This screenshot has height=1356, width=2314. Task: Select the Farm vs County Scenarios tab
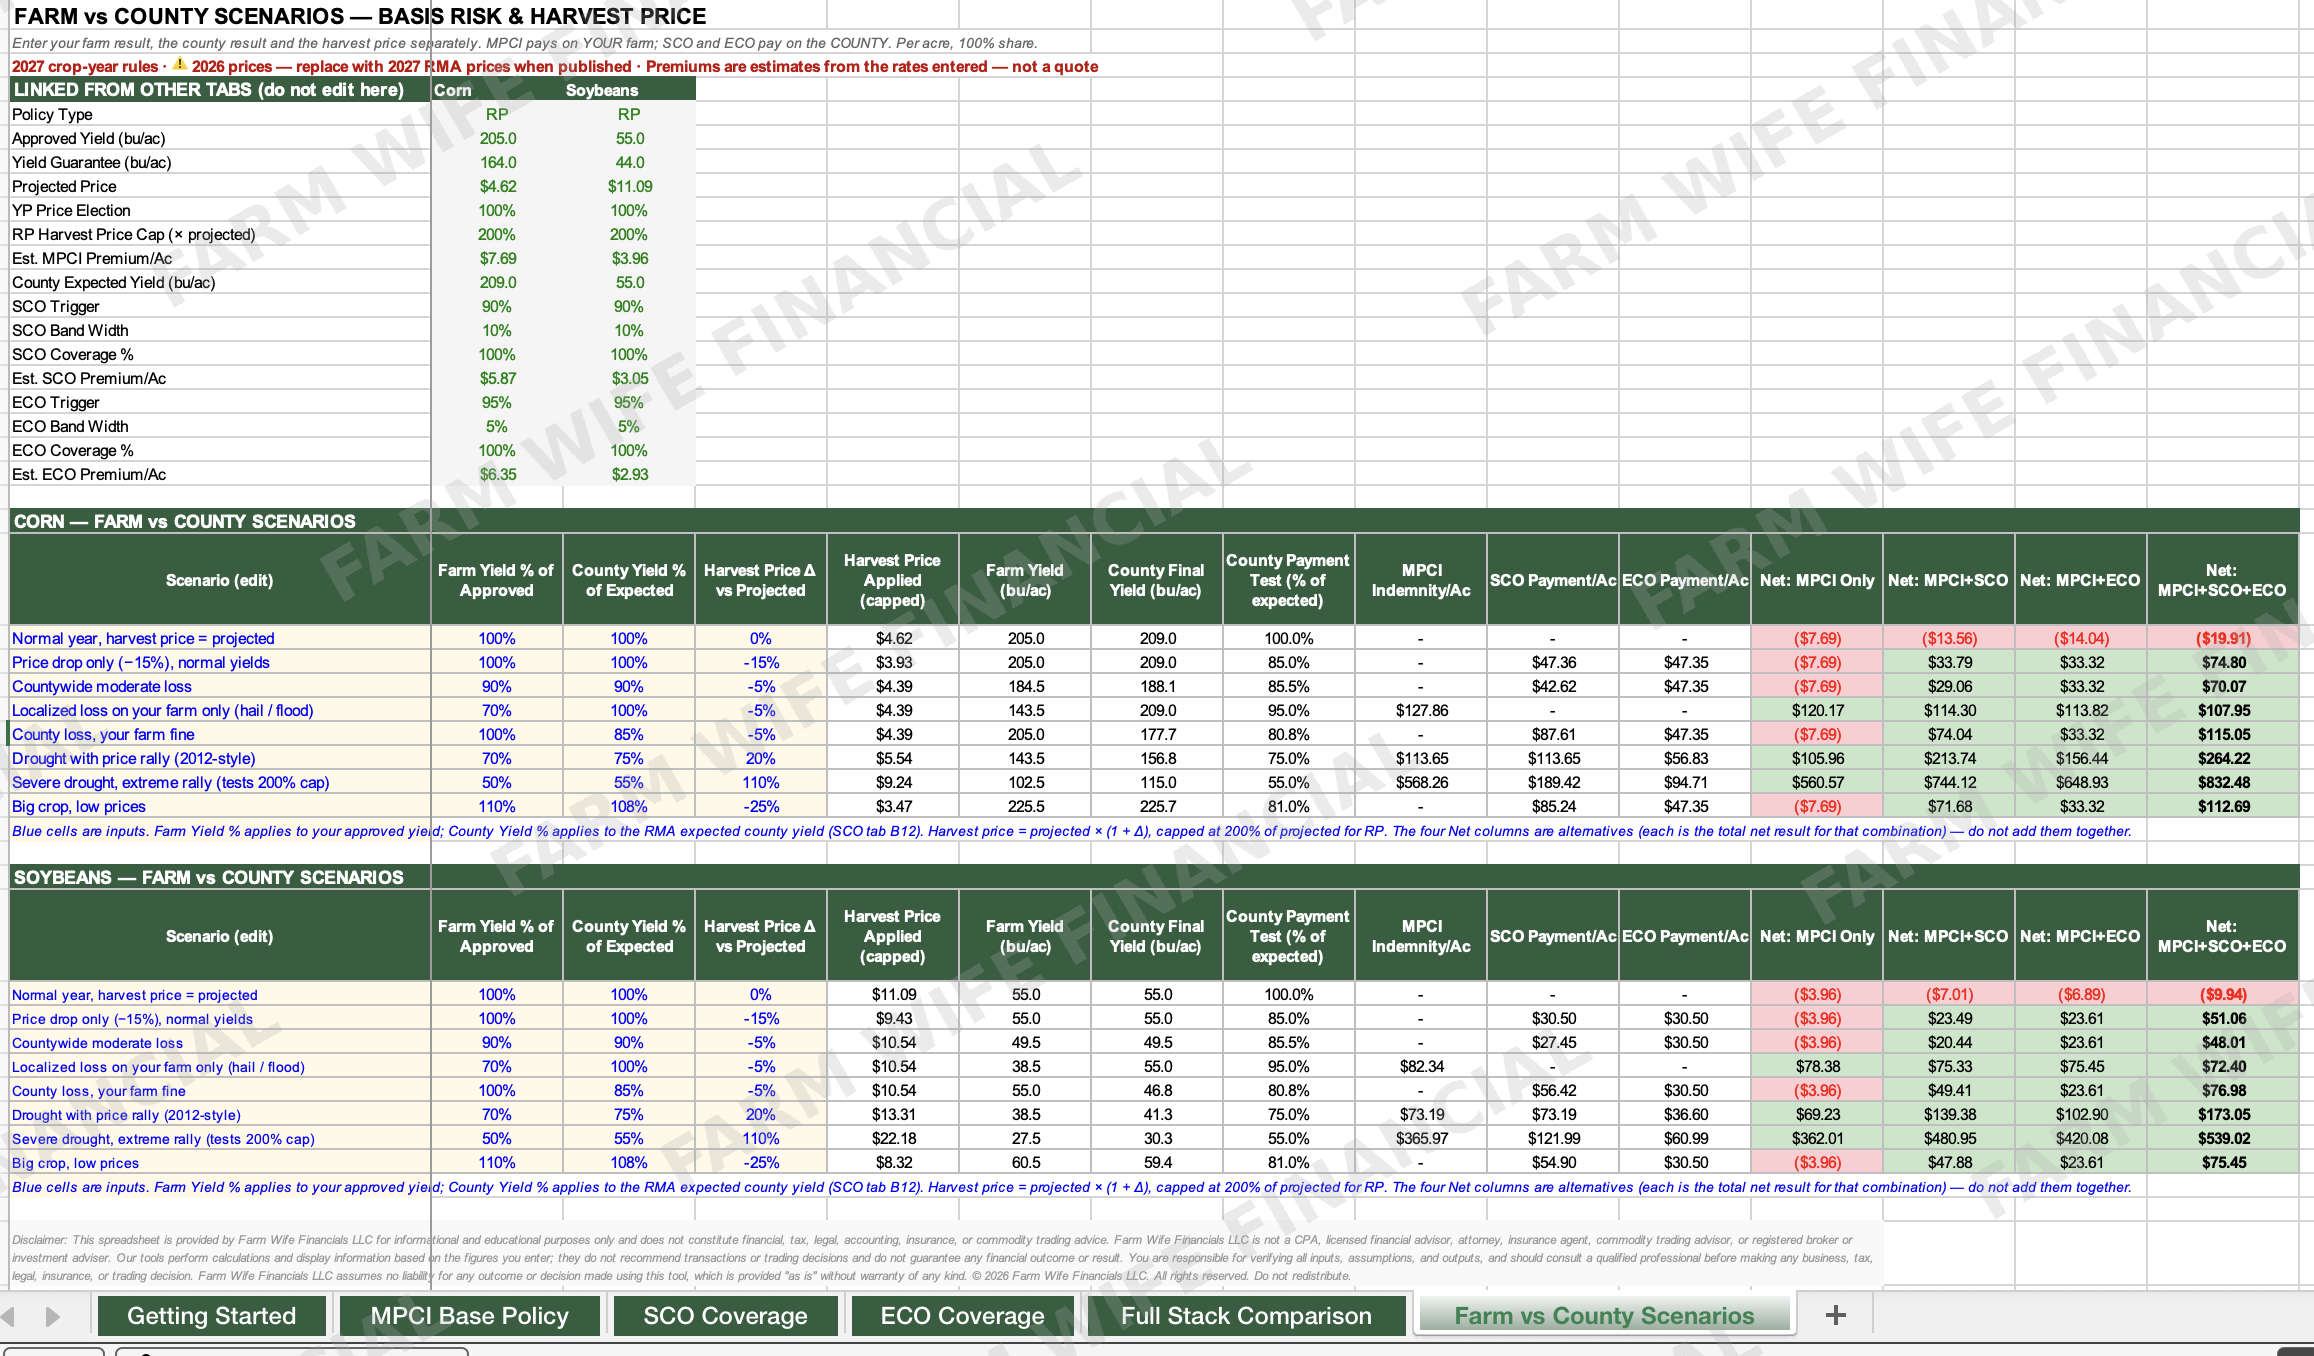1604,1316
